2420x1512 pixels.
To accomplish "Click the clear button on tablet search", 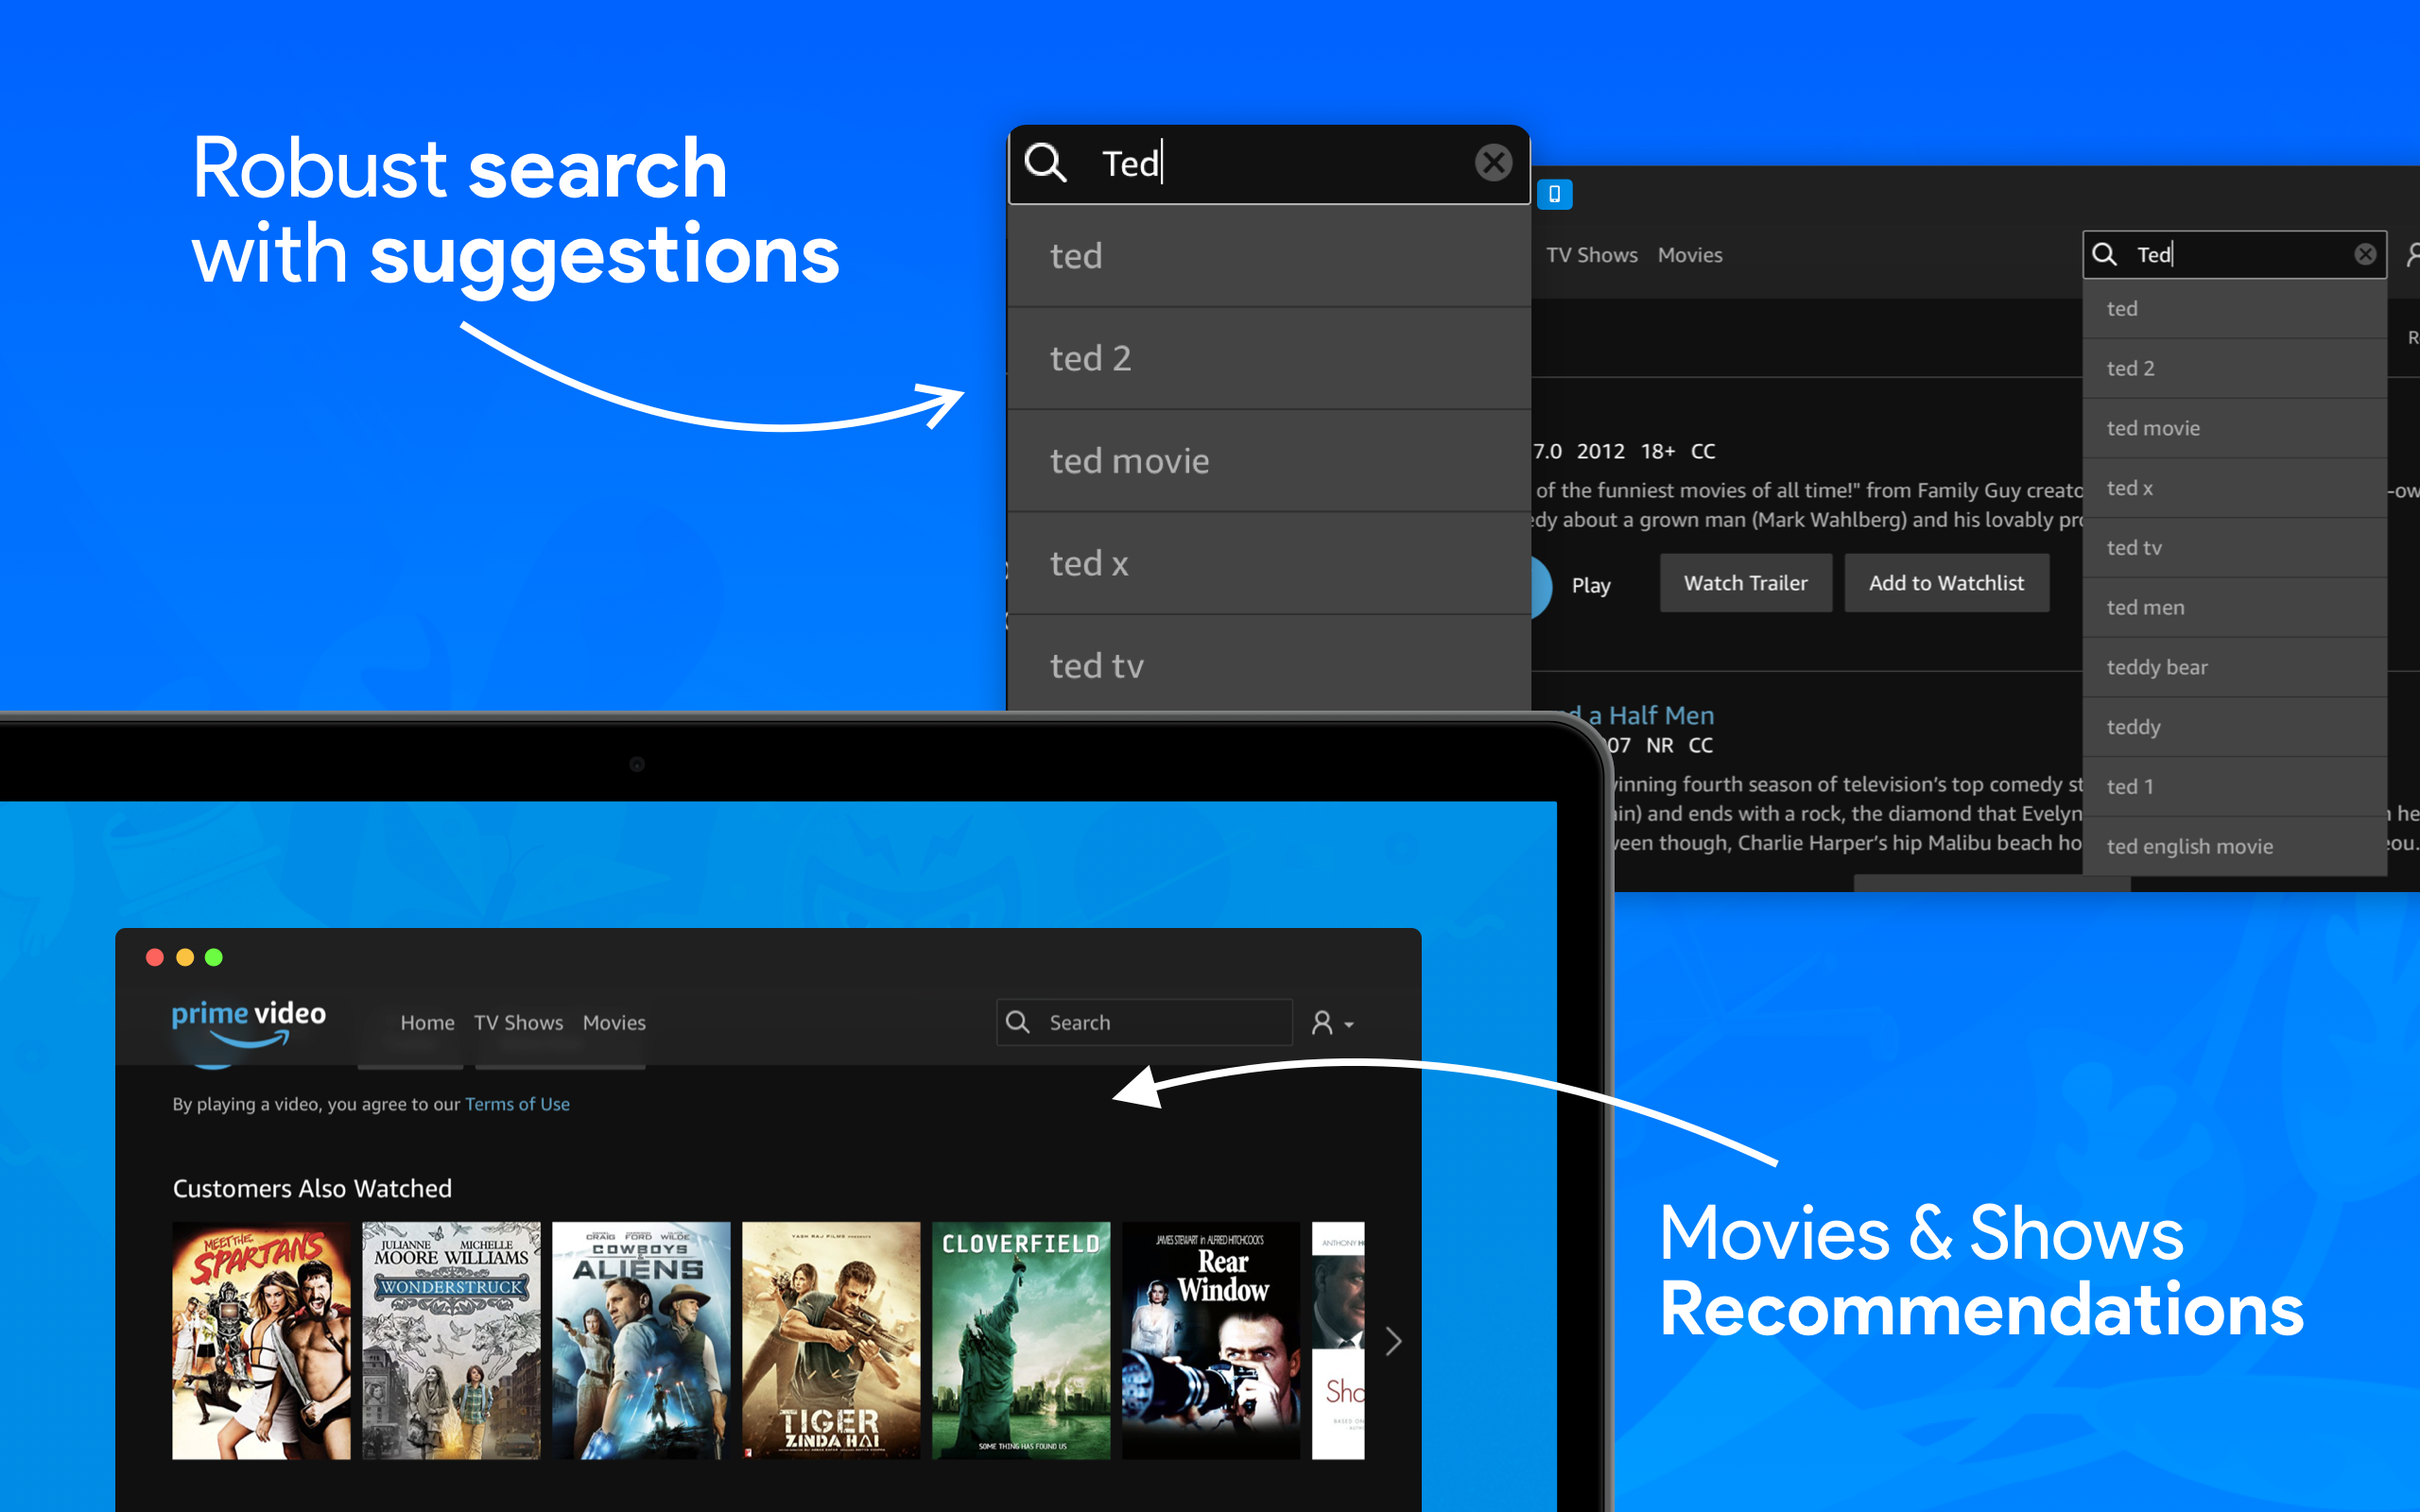I will pos(2364,256).
